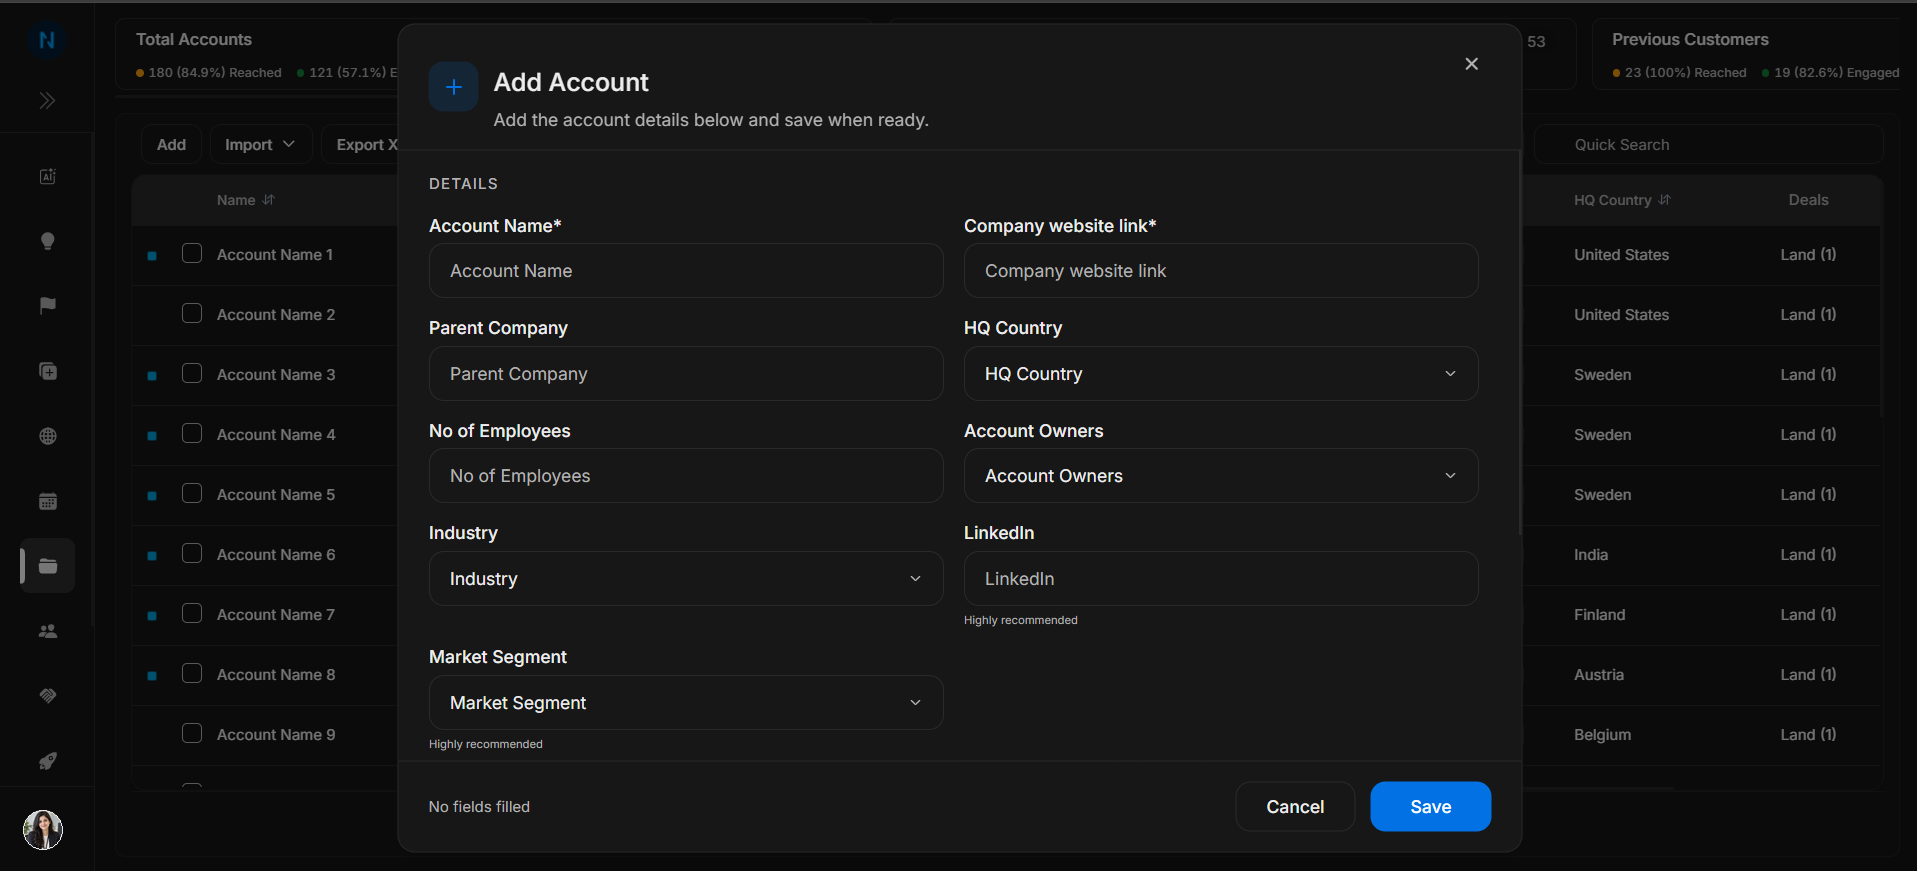Open the Account Owners dropdown
This screenshot has height=871, width=1917.
pos(1220,476)
